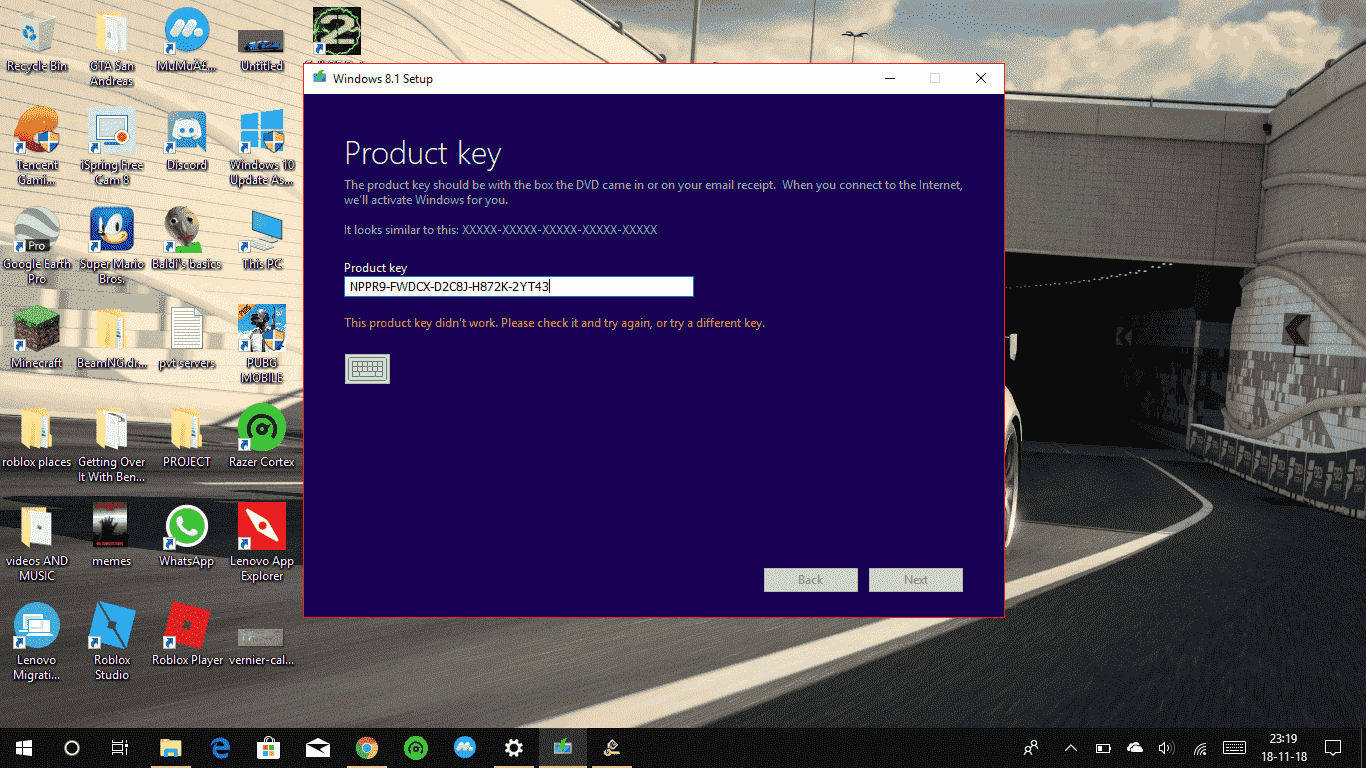1366x768 pixels.
Task: Select the Roblox Player desktop shortcut
Action: pyautogui.click(x=186, y=634)
